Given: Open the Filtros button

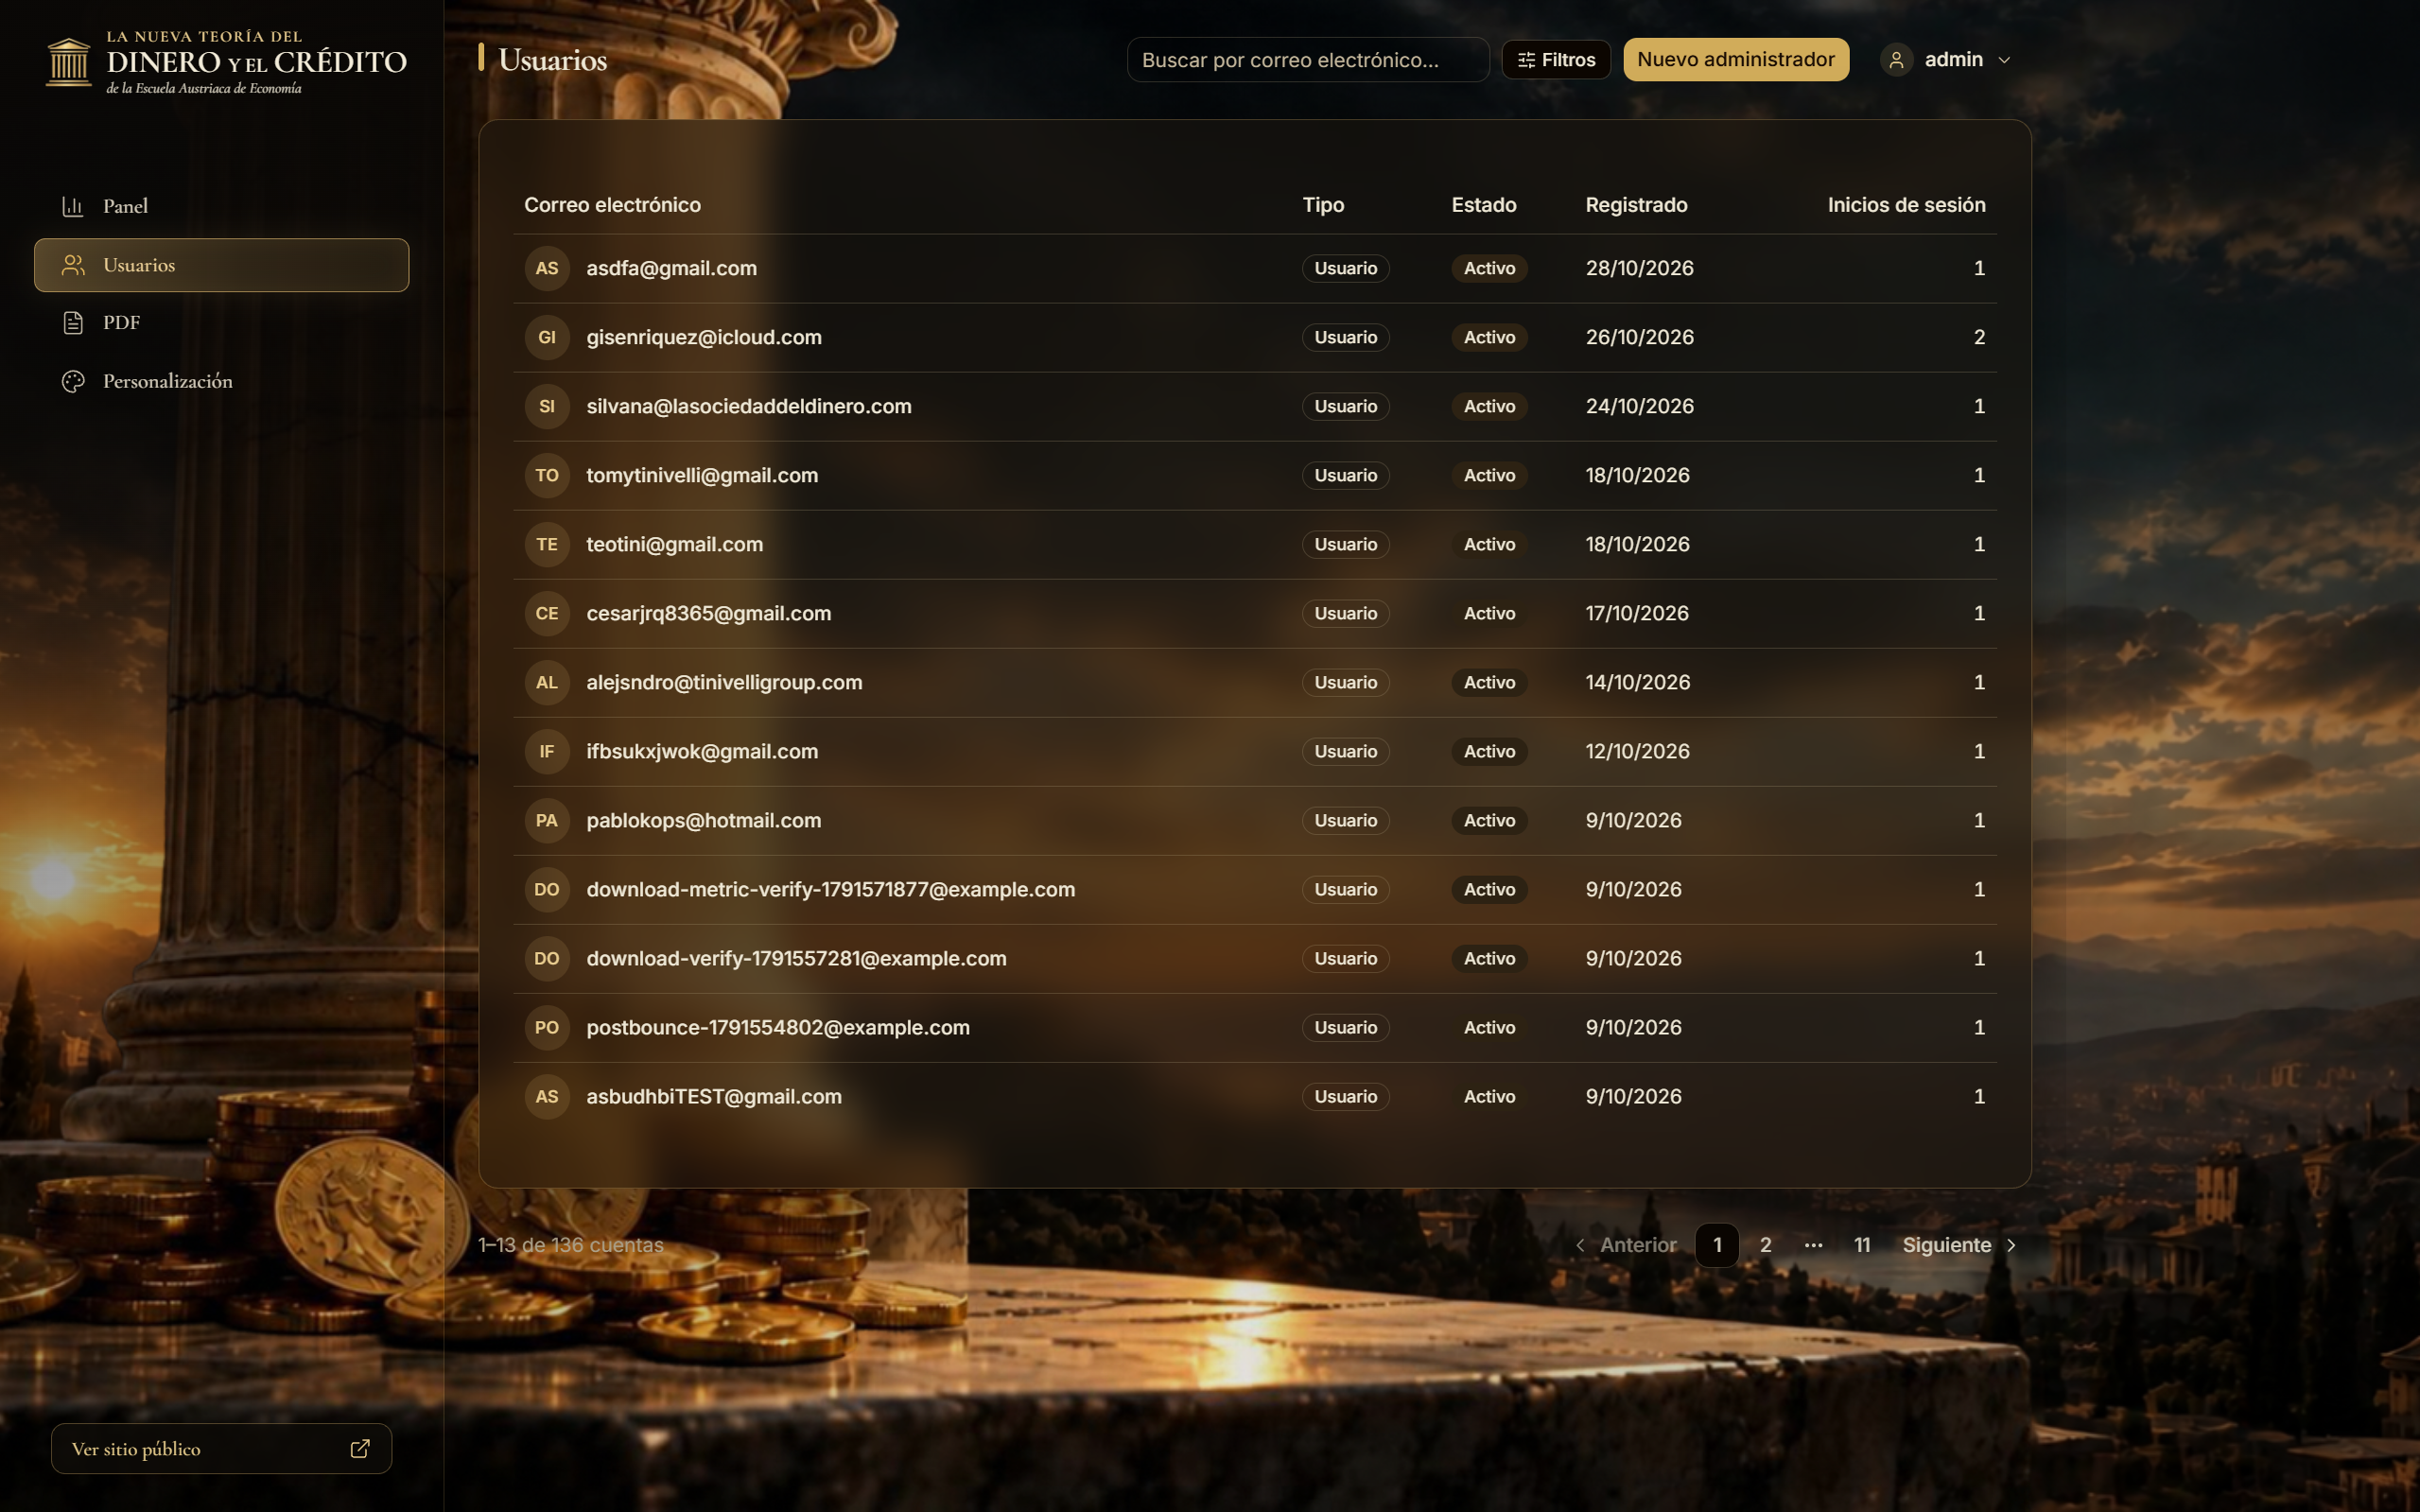Looking at the screenshot, I should (x=1556, y=60).
